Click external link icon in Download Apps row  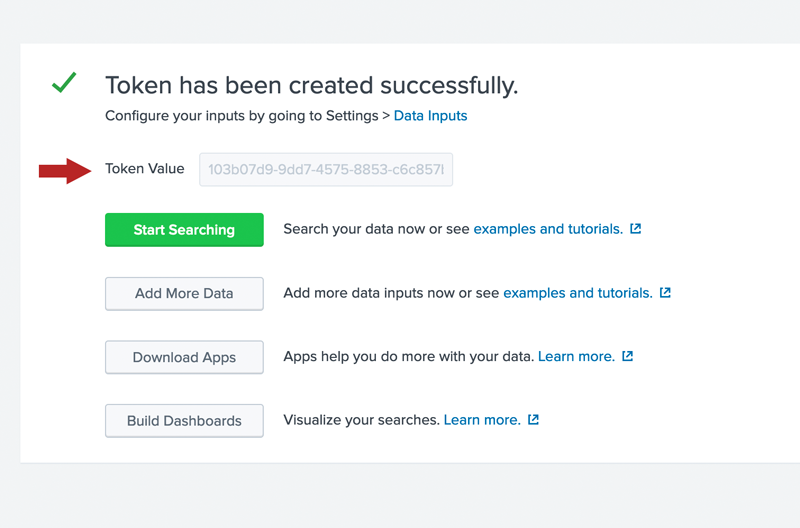[x=628, y=356]
